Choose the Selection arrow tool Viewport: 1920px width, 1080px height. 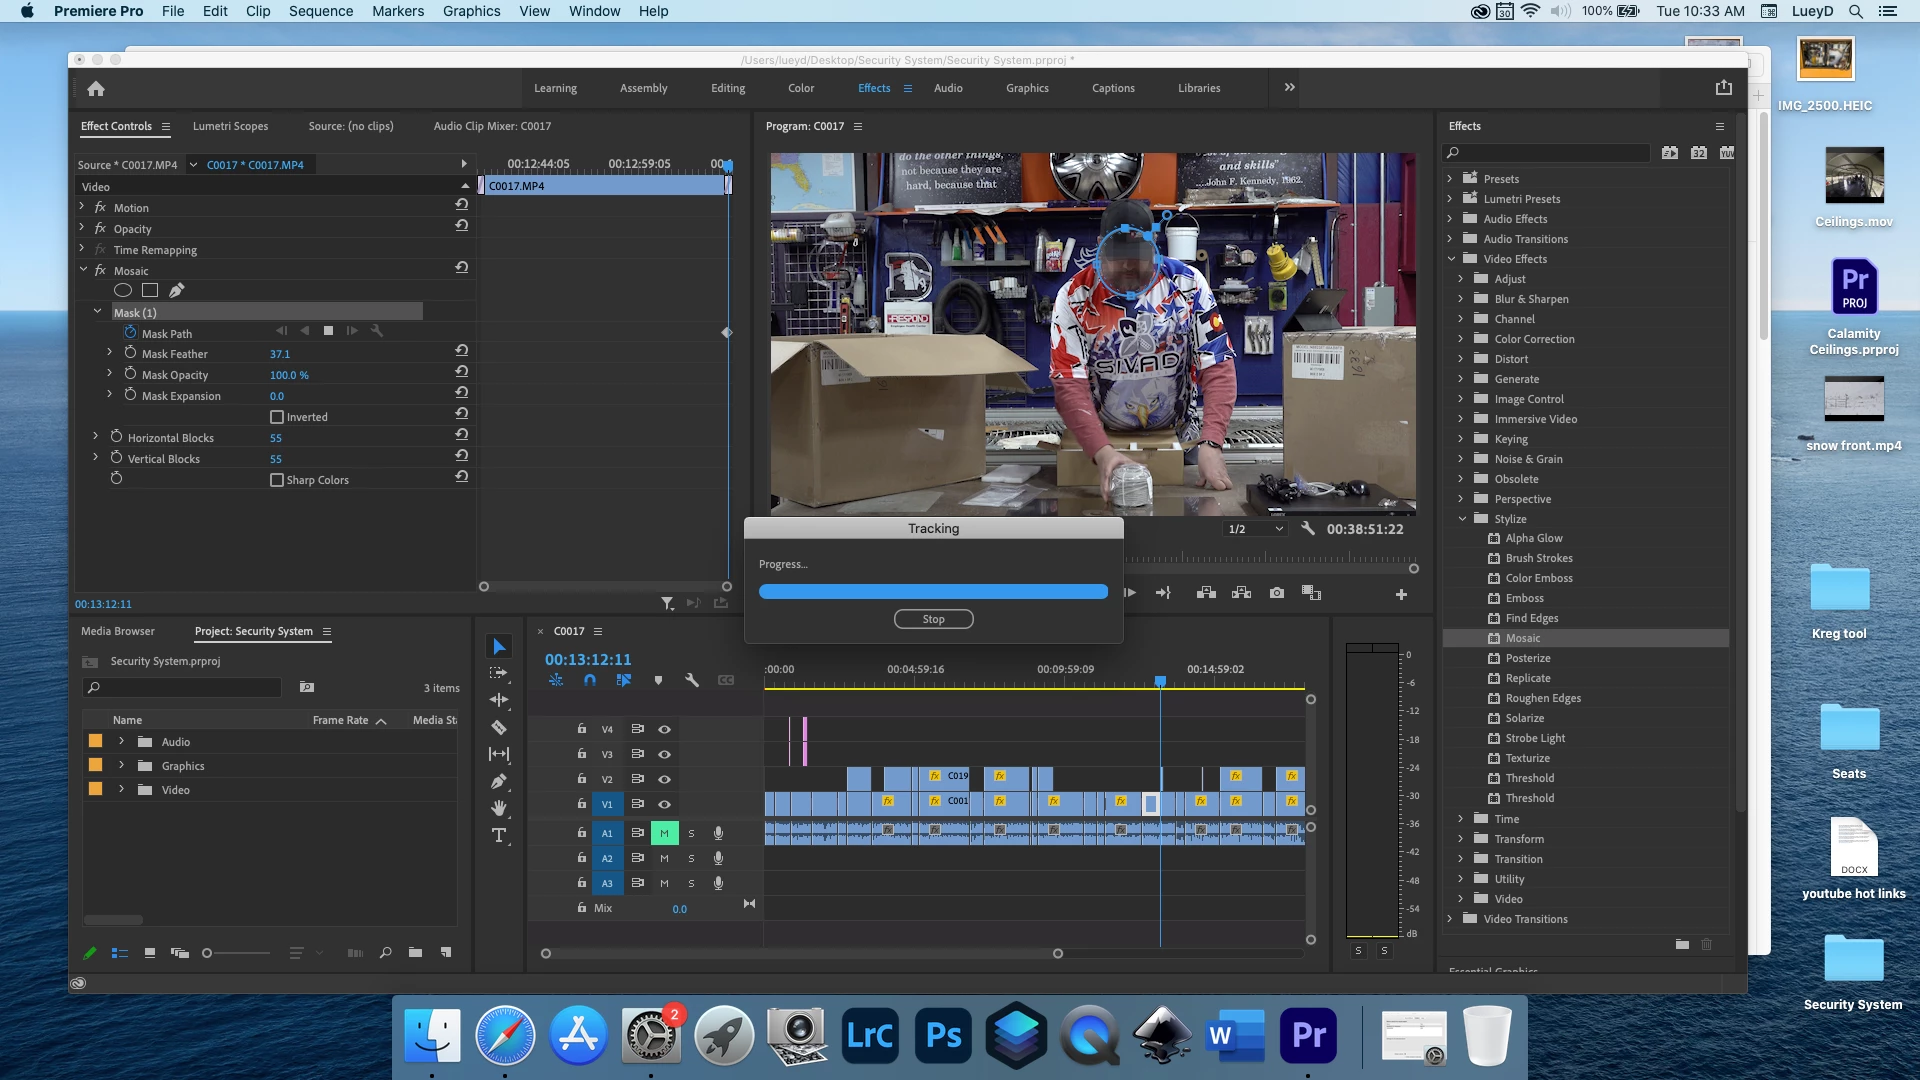(499, 646)
